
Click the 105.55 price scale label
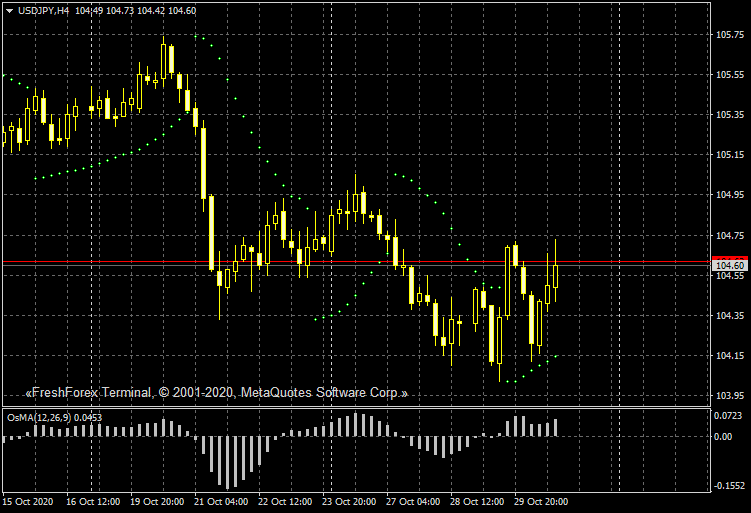tap(730, 75)
